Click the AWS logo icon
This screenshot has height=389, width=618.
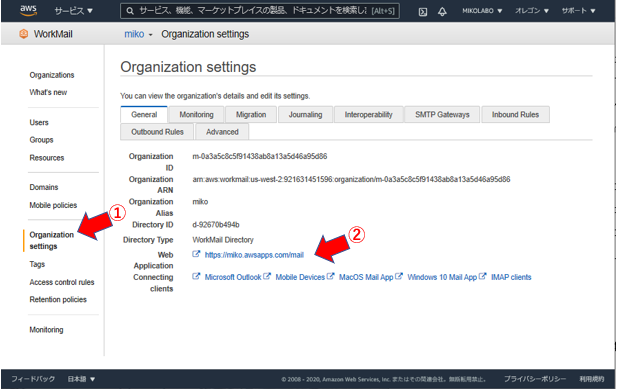tap(28, 10)
